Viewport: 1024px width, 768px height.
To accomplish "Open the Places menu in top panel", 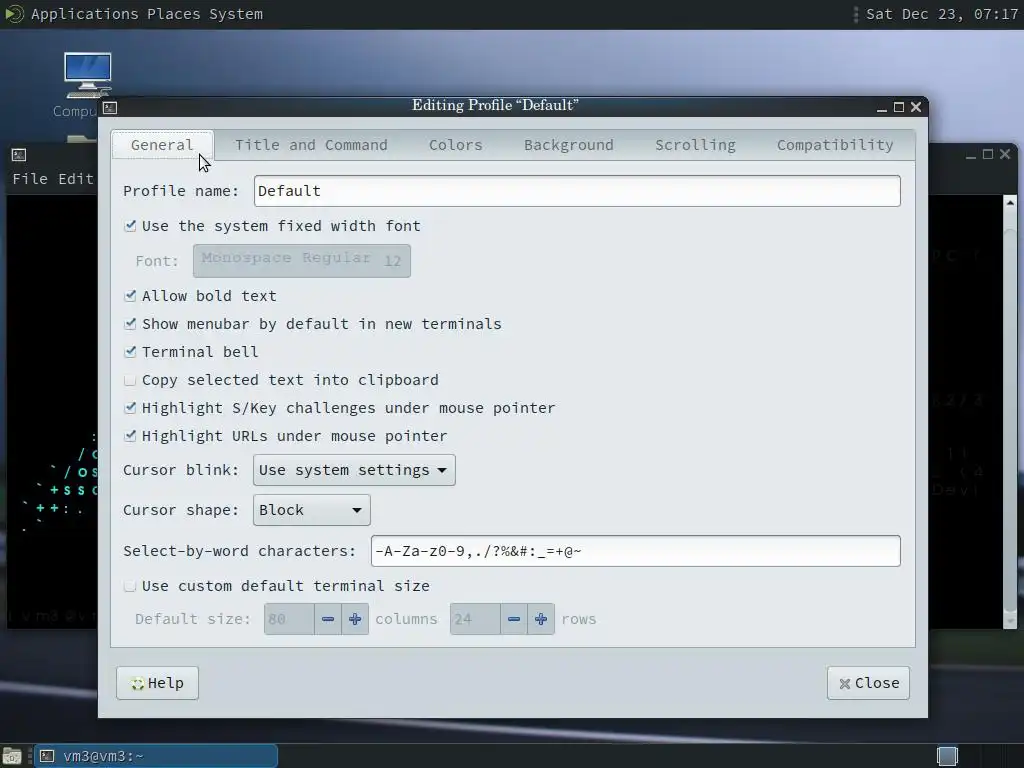I will point(174,14).
